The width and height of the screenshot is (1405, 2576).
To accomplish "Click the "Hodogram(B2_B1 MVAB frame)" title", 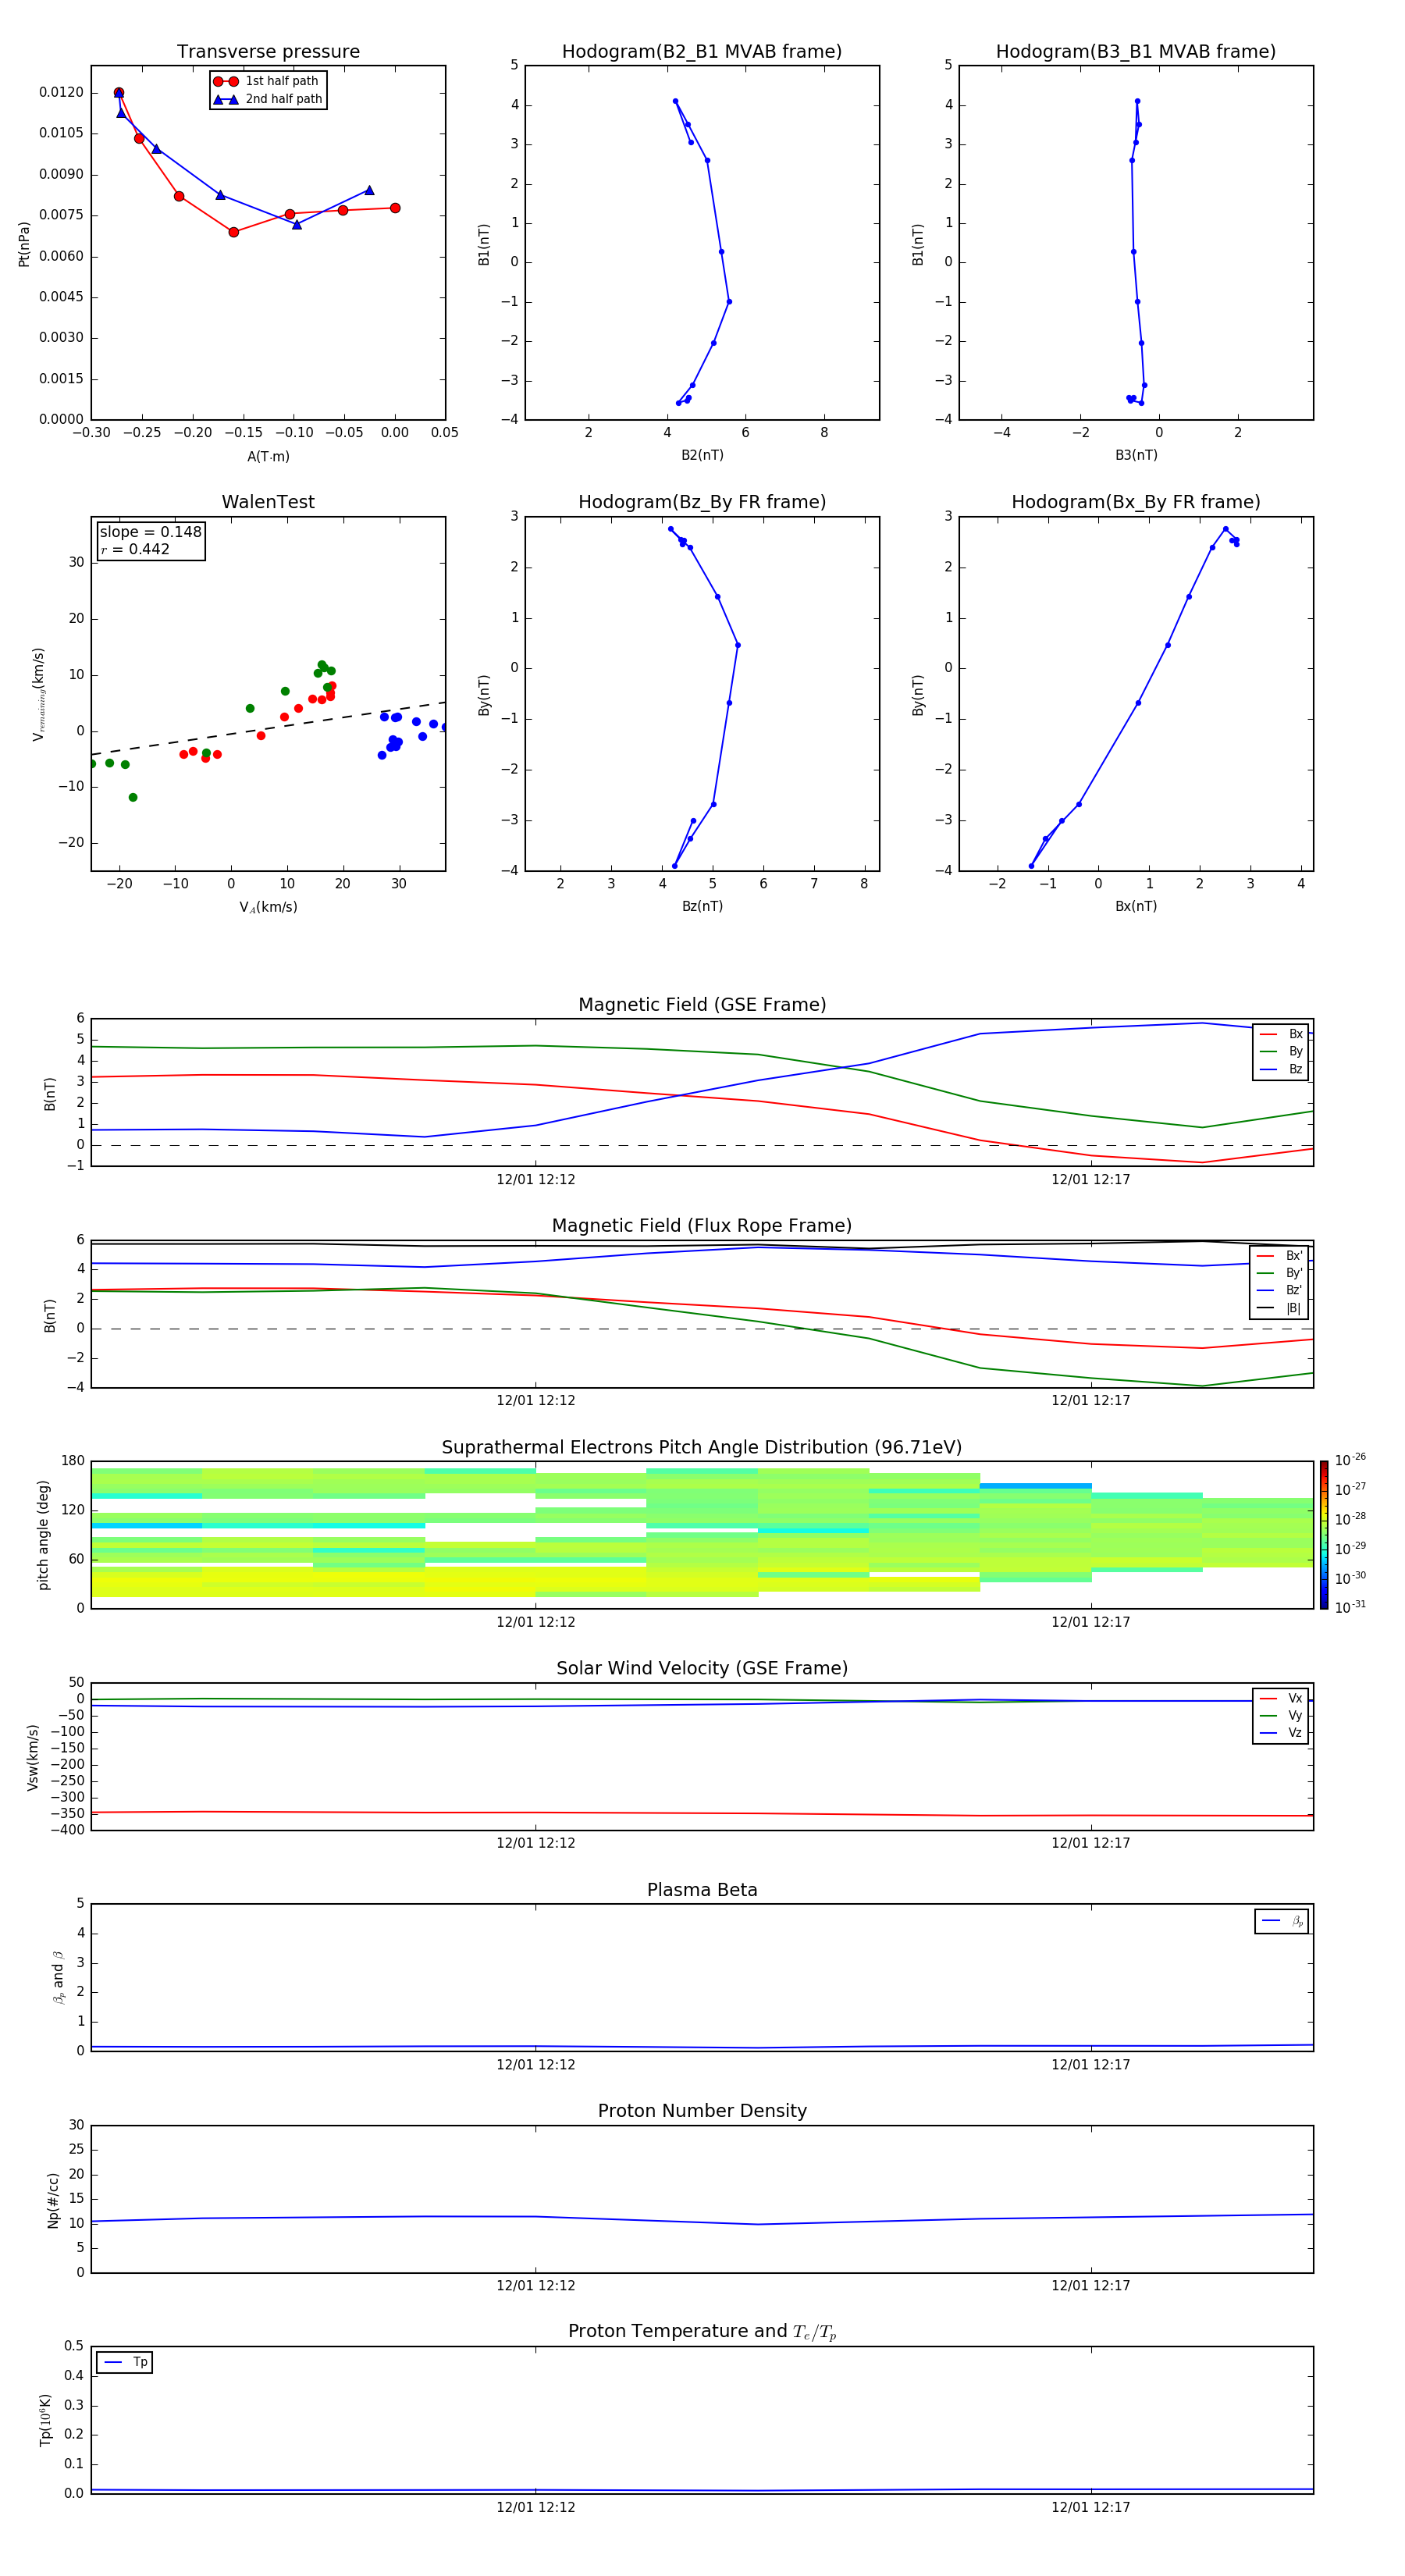I will click(702, 52).
